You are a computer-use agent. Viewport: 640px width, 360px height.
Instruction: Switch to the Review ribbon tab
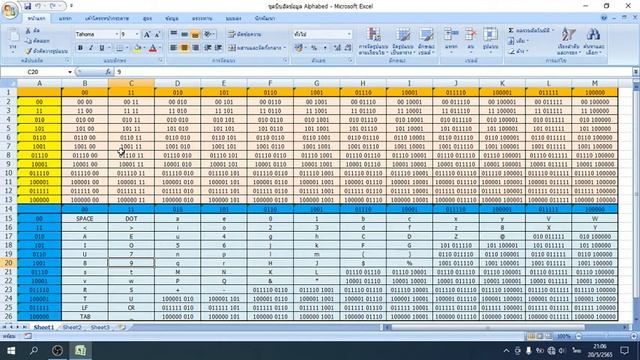click(x=202, y=19)
